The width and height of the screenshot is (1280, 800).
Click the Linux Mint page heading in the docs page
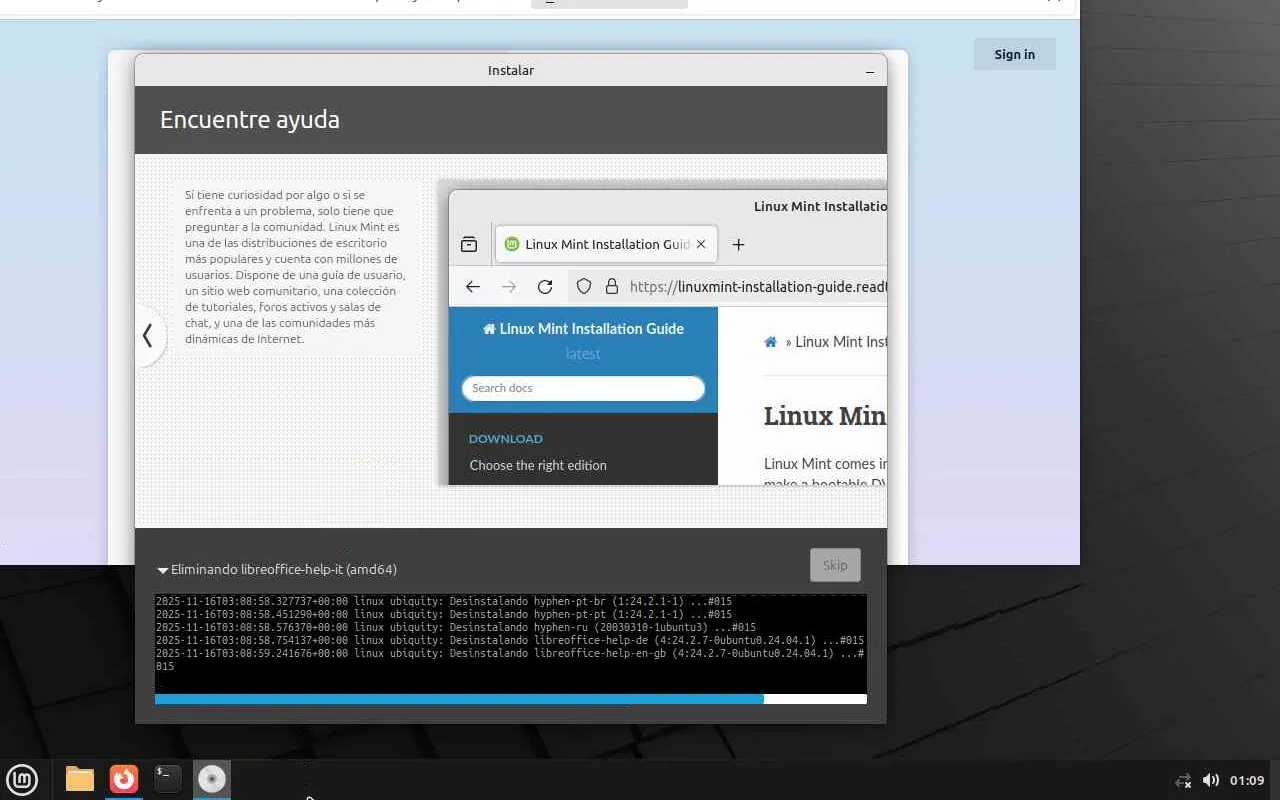point(825,416)
